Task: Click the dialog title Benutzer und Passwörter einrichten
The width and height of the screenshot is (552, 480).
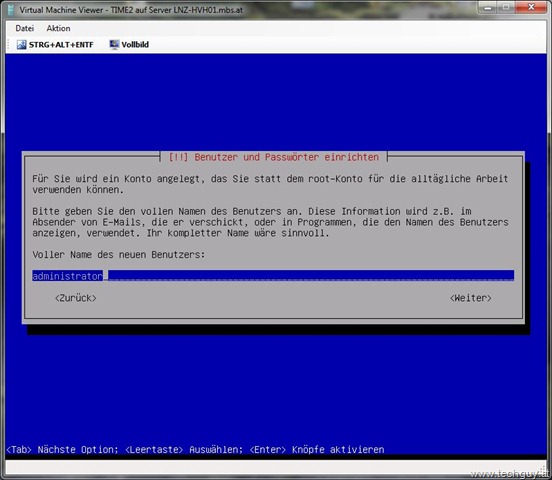Action: point(274,157)
